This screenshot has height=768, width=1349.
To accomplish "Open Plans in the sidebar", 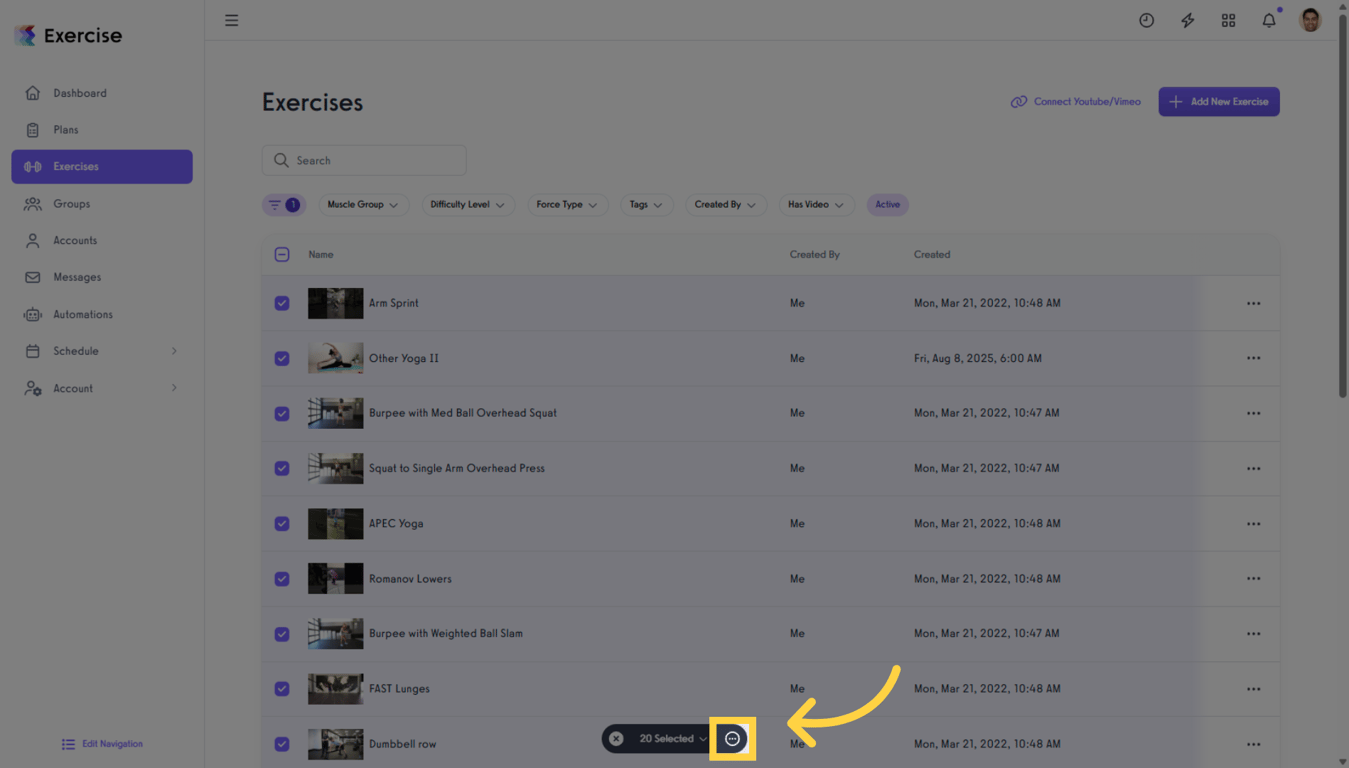I will pyautogui.click(x=102, y=130).
